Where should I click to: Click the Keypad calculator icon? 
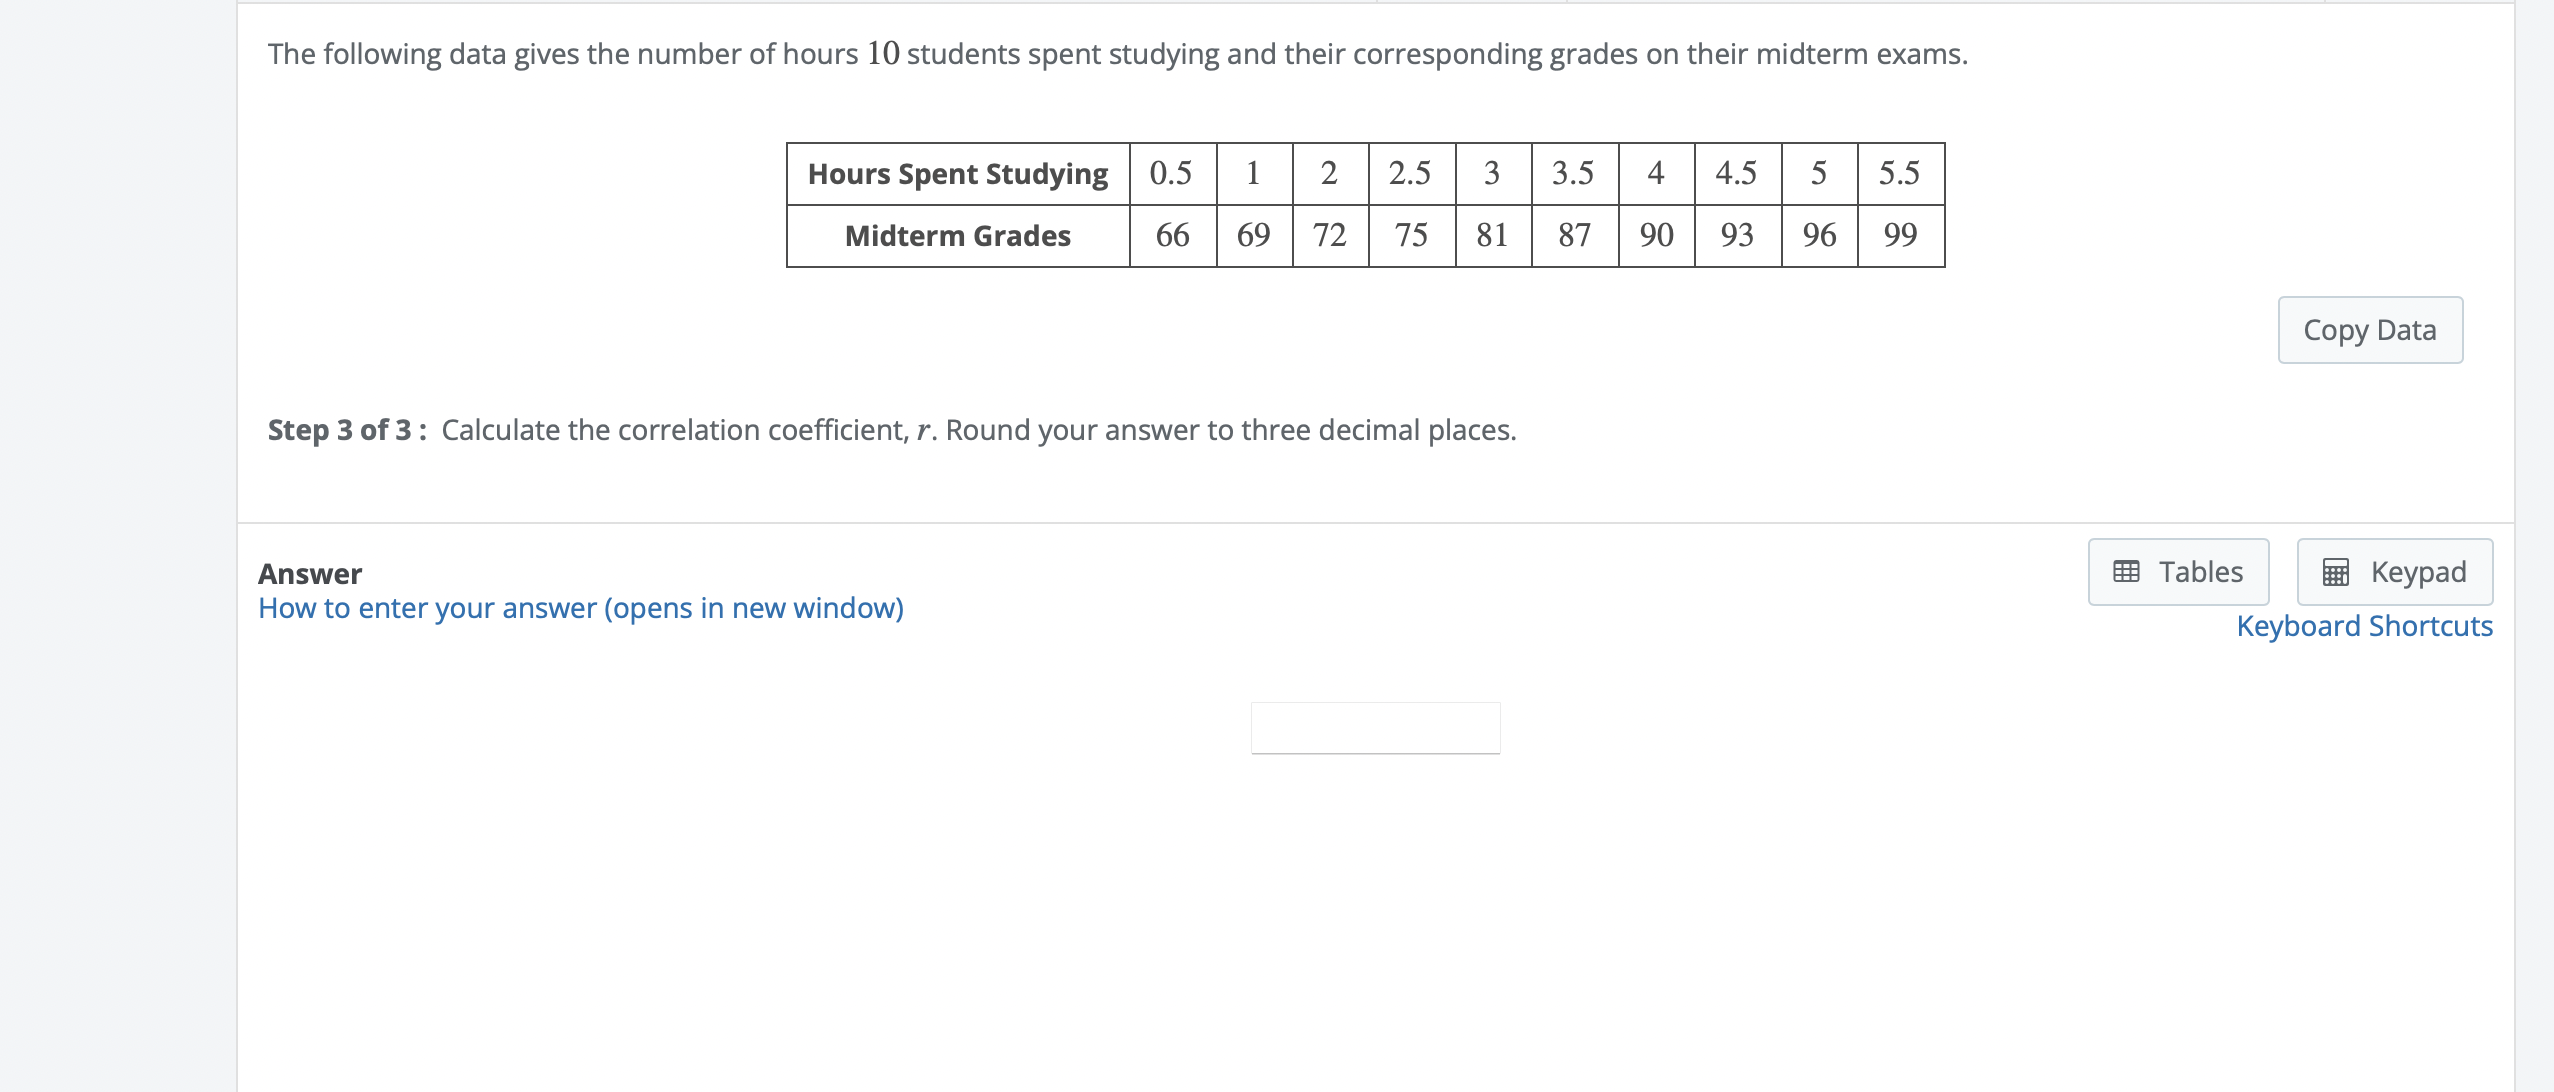[x=2335, y=572]
